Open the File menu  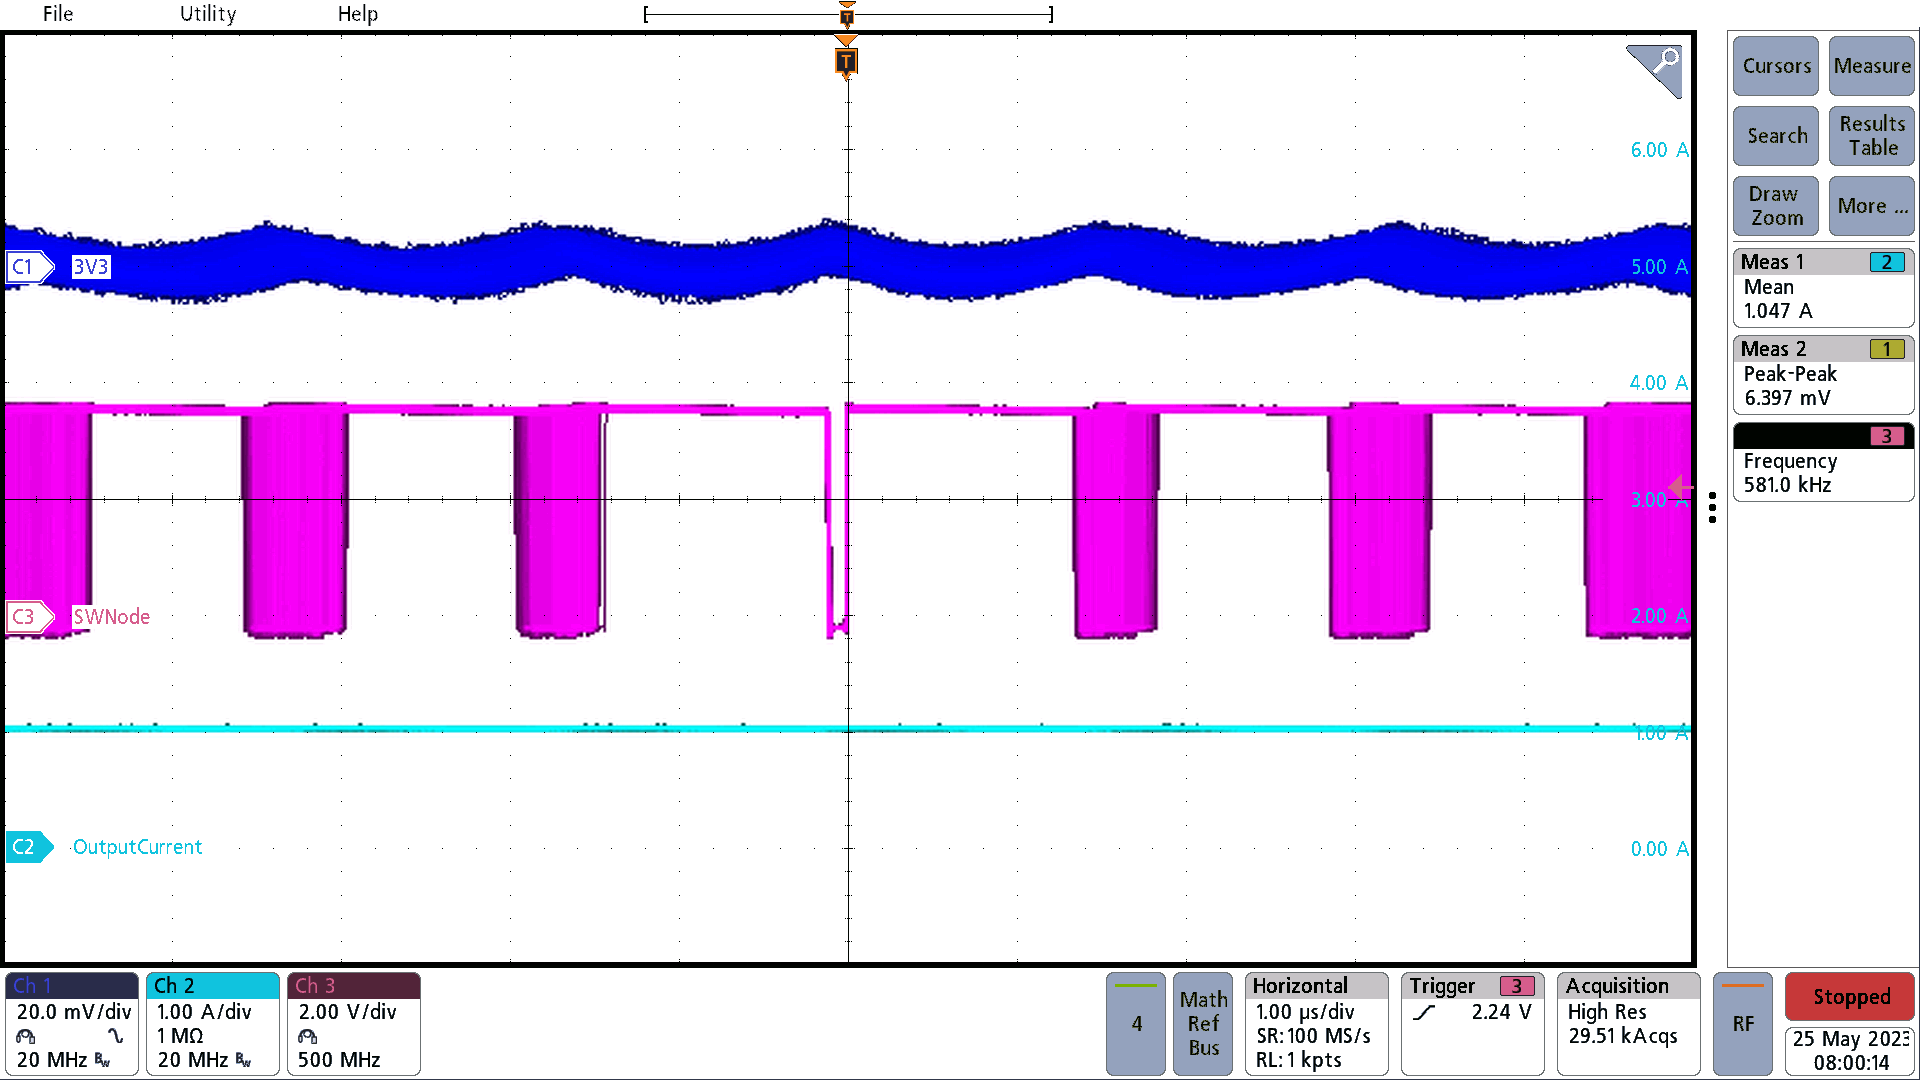tap(57, 14)
